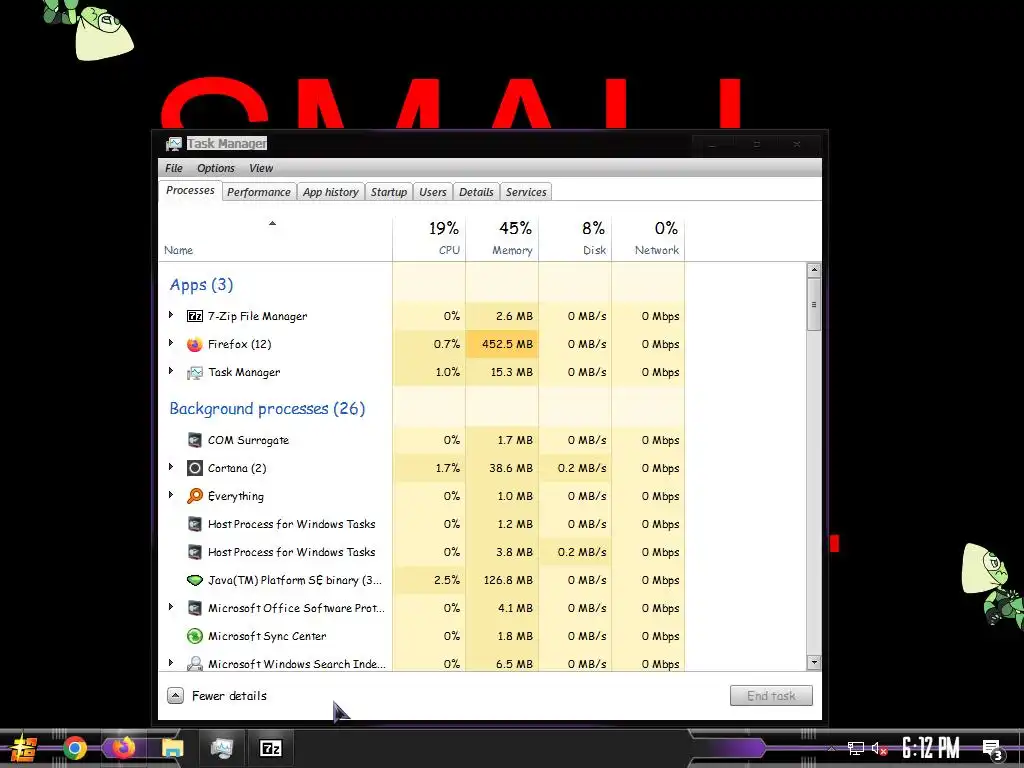Screen dimensions: 1024x768
Task: Click the scrollbar down arrow
Action: (814, 662)
